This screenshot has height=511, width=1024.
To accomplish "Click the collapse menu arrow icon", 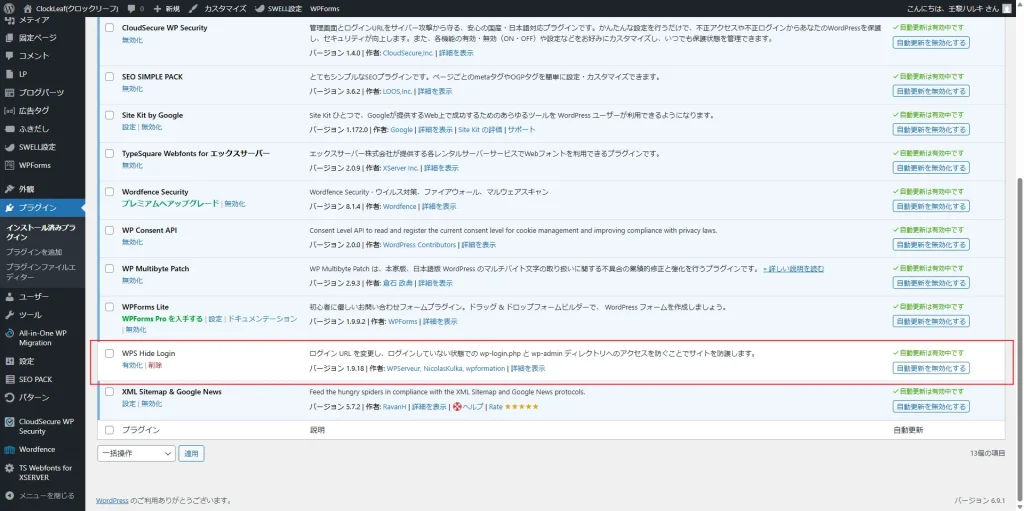I will tap(10, 495).
